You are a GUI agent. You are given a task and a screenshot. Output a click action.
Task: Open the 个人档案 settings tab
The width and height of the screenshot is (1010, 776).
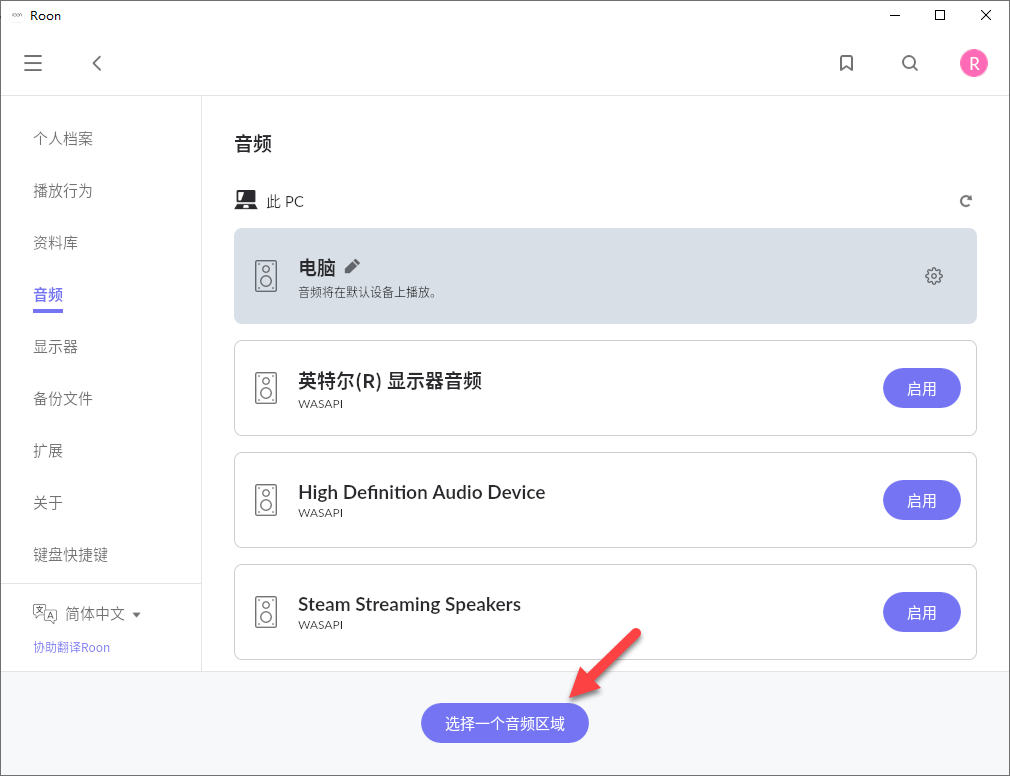click(x=63, y=138)
